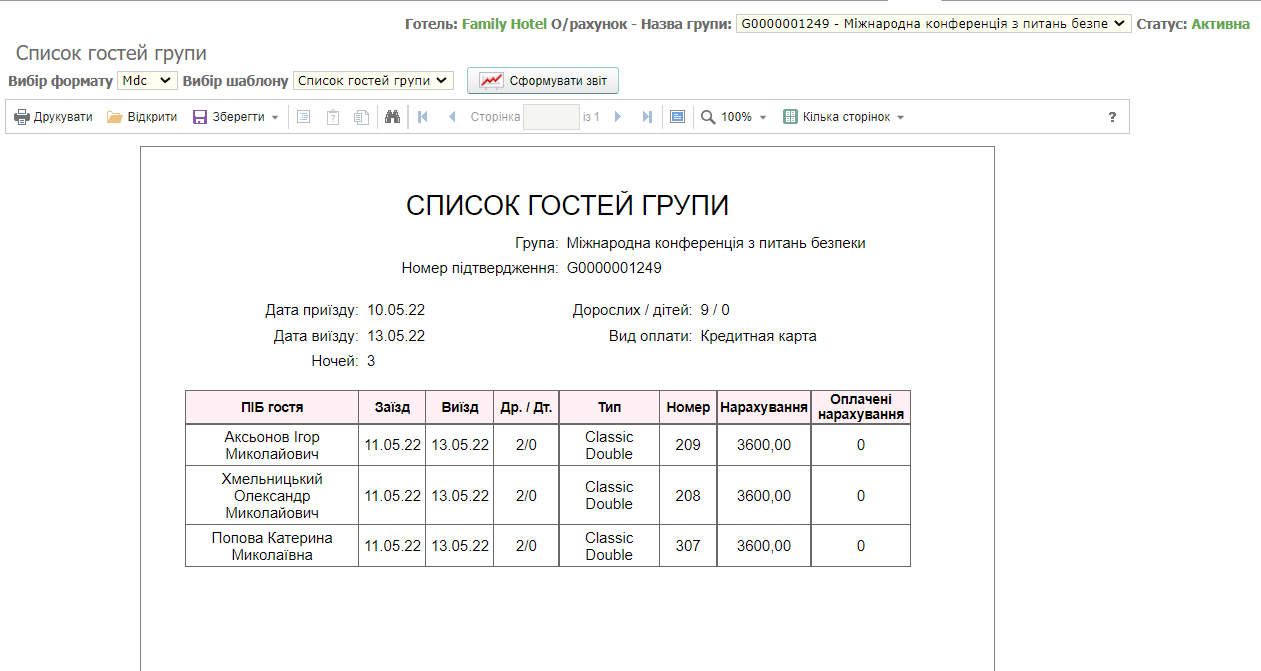Click the binoculars find icon

(393, 117)
